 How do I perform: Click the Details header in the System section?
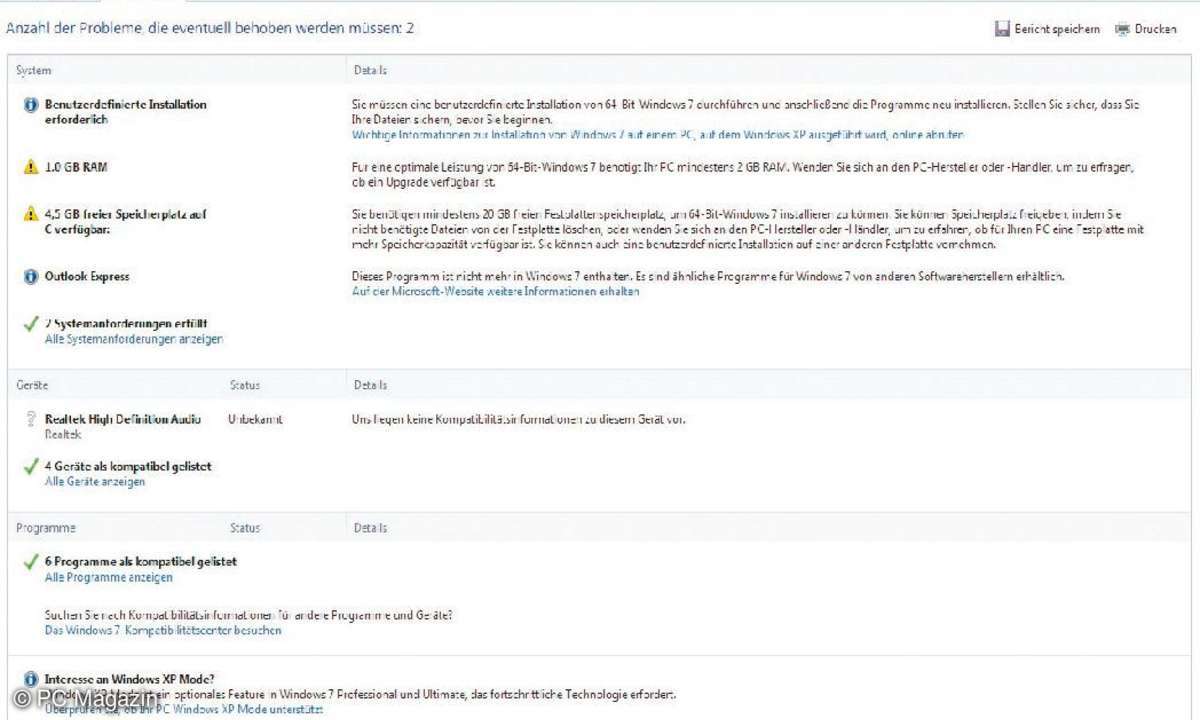click(370, 70)
